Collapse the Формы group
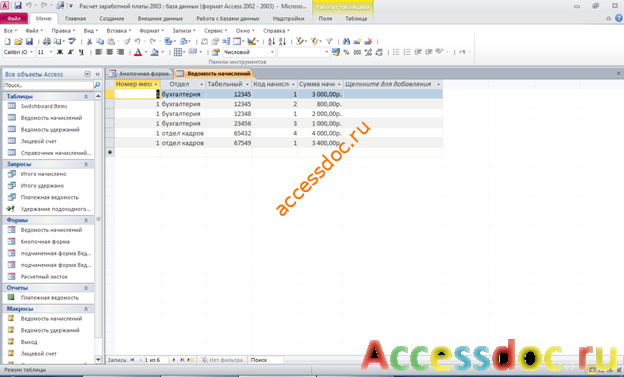The image size is (624, 377). [86, 220]
